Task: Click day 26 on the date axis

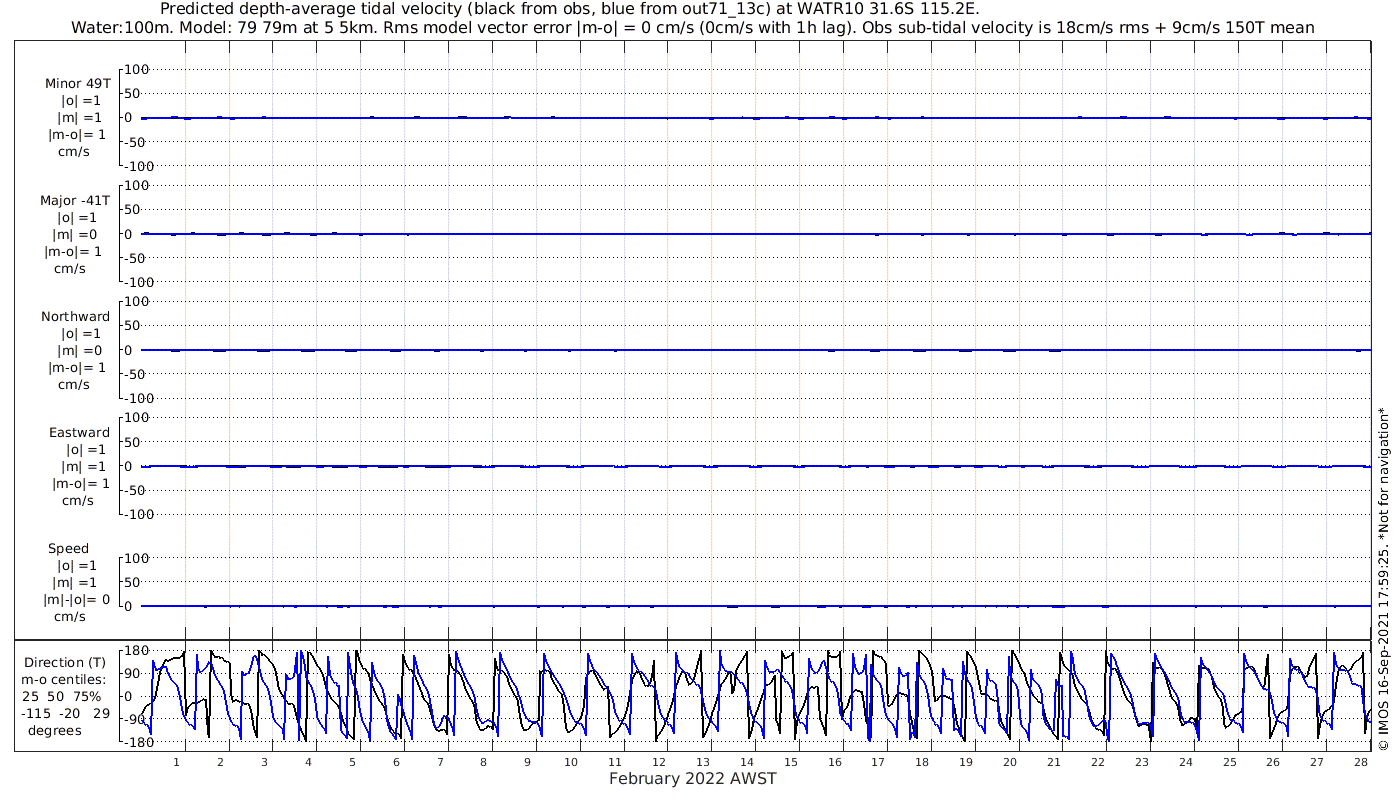Action: pyautogui.click(x=1273, y=762)
